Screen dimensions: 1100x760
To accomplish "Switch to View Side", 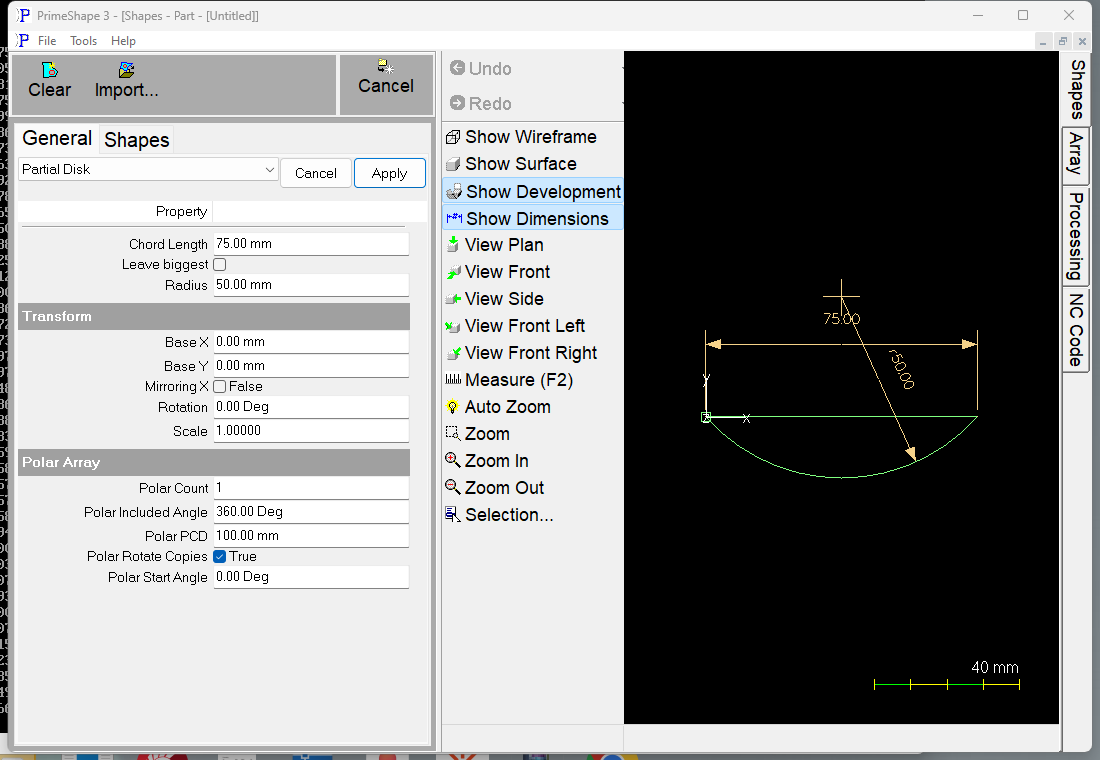I will (495, 299).
